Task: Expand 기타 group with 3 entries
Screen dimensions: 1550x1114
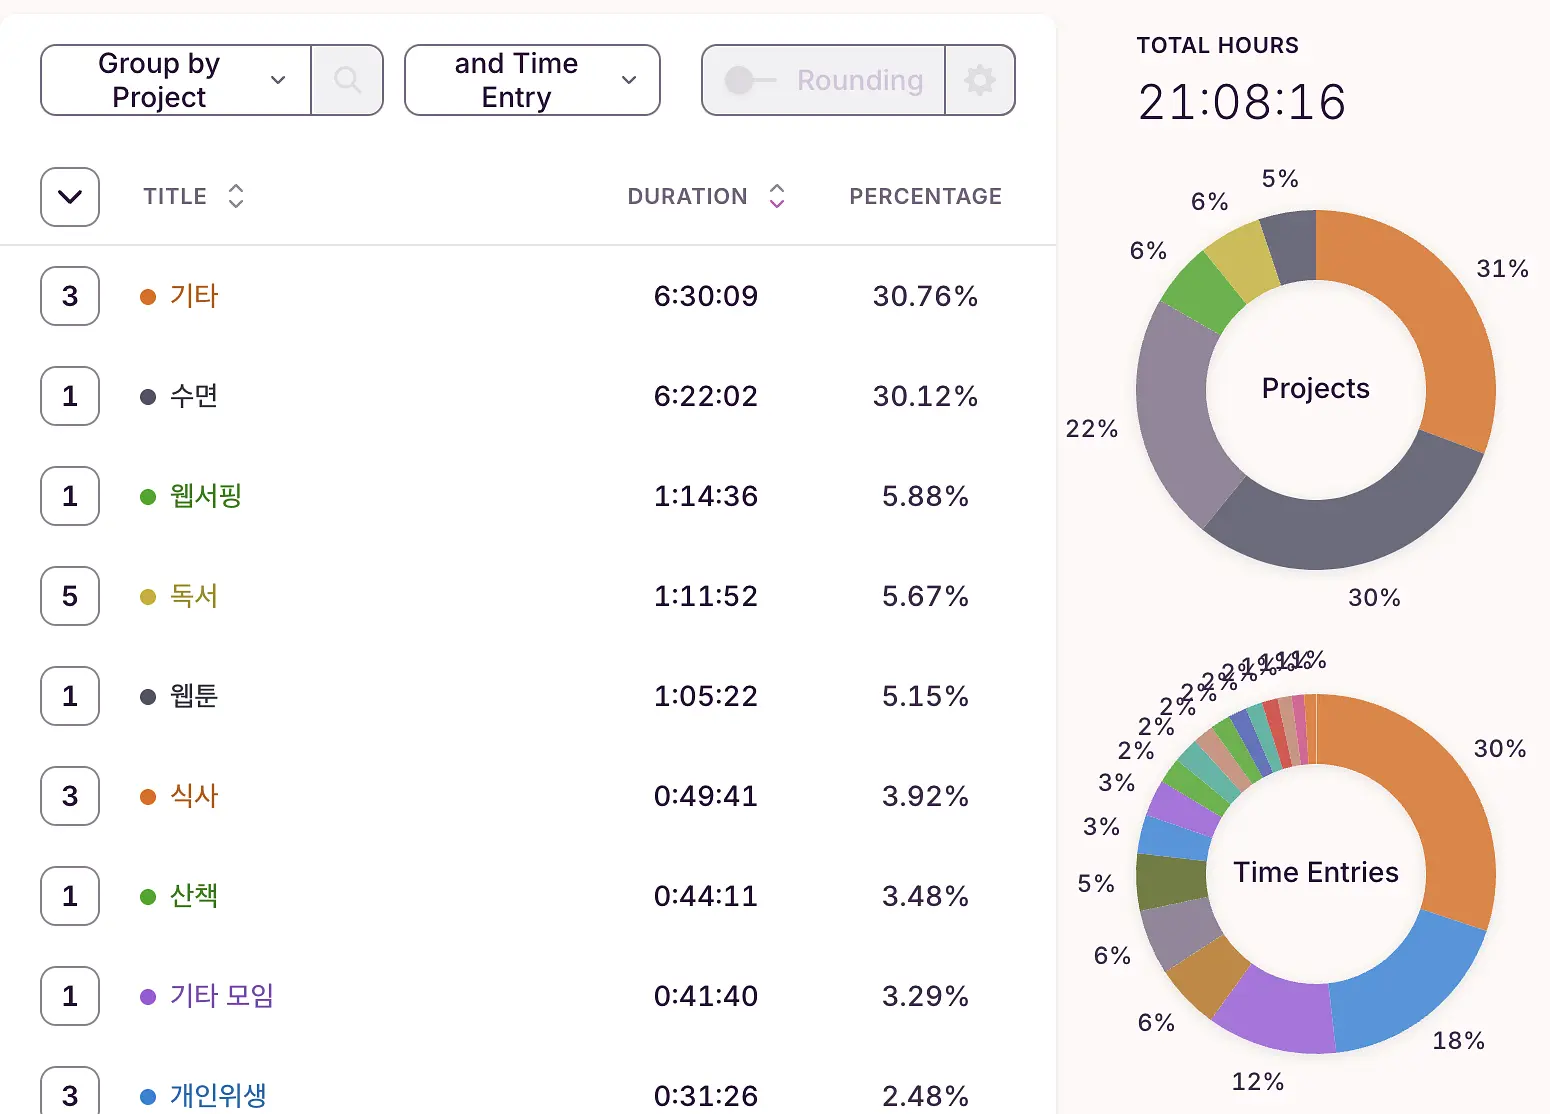Action: (70, 296)
